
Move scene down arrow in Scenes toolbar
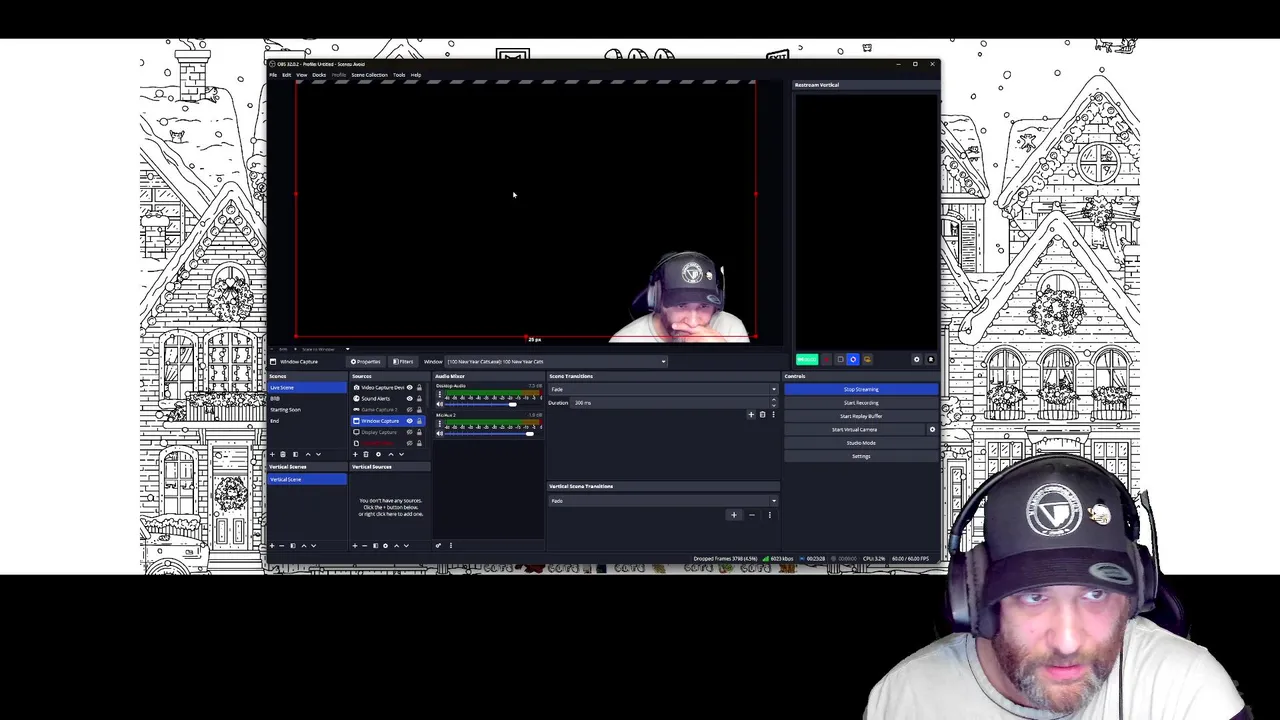[x=318, y=454]
